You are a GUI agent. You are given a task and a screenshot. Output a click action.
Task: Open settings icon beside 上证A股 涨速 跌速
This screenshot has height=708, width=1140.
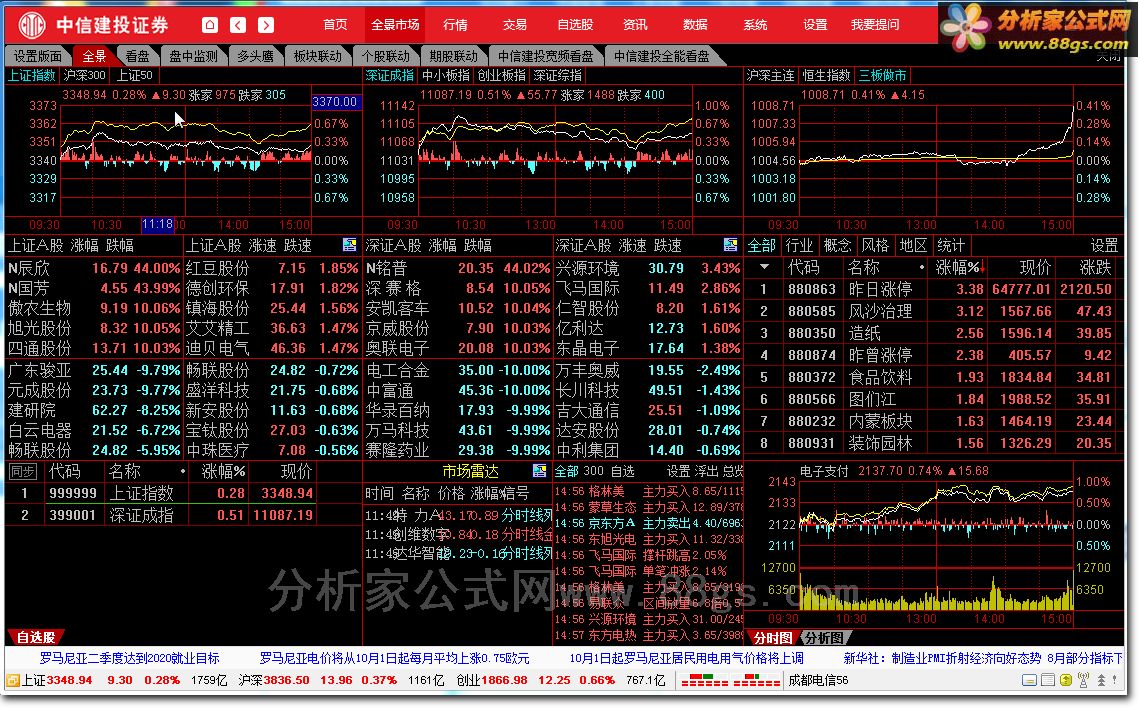pyautogui.click(x=350, y=245)
